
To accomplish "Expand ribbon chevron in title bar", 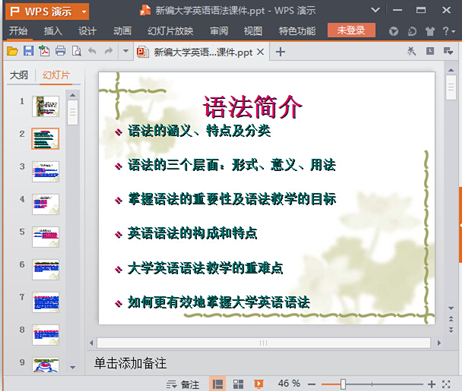I will coord(376,10).
